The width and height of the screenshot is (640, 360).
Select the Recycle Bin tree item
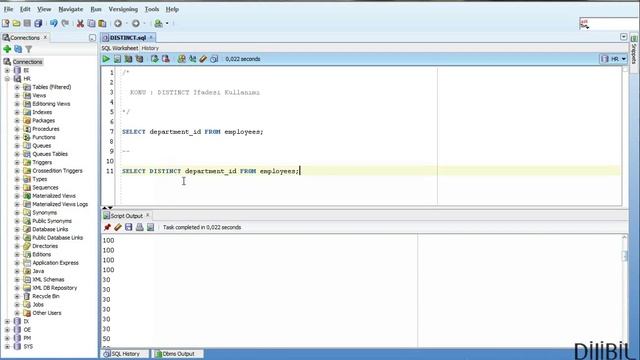tap(46, 296)
